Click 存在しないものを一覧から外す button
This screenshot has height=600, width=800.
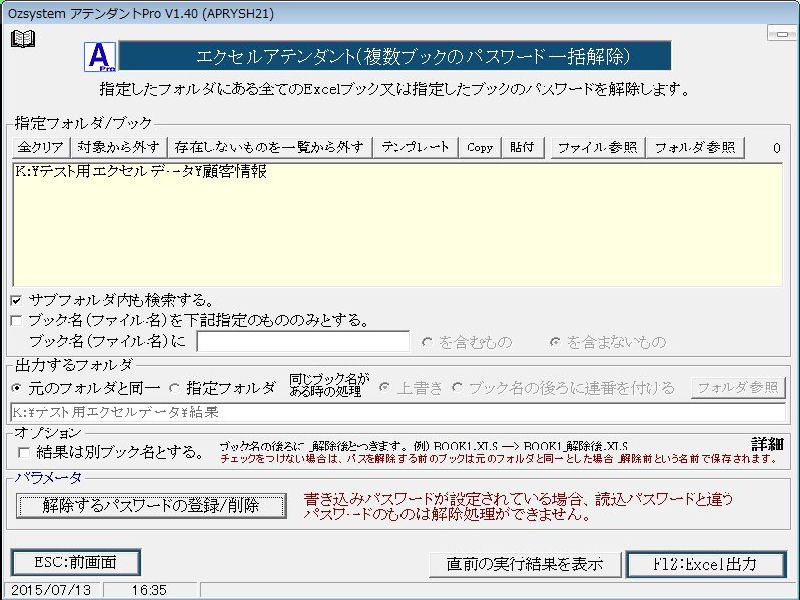click(x=269, y=147)
